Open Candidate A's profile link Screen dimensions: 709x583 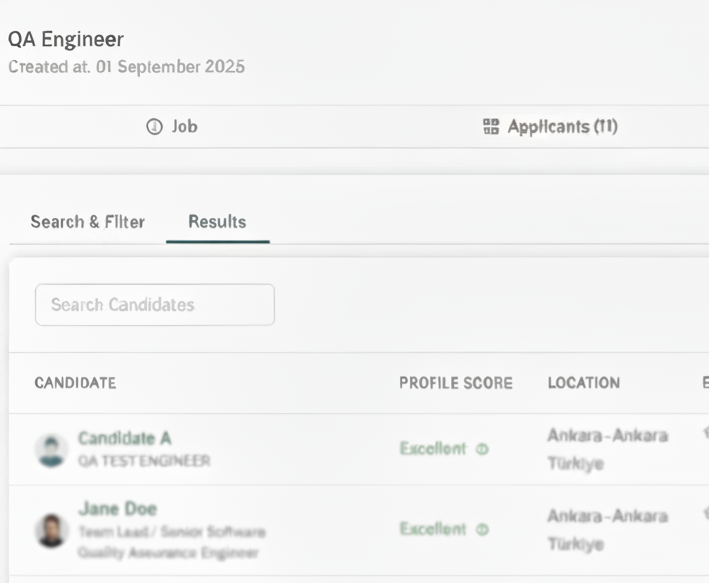125,438
